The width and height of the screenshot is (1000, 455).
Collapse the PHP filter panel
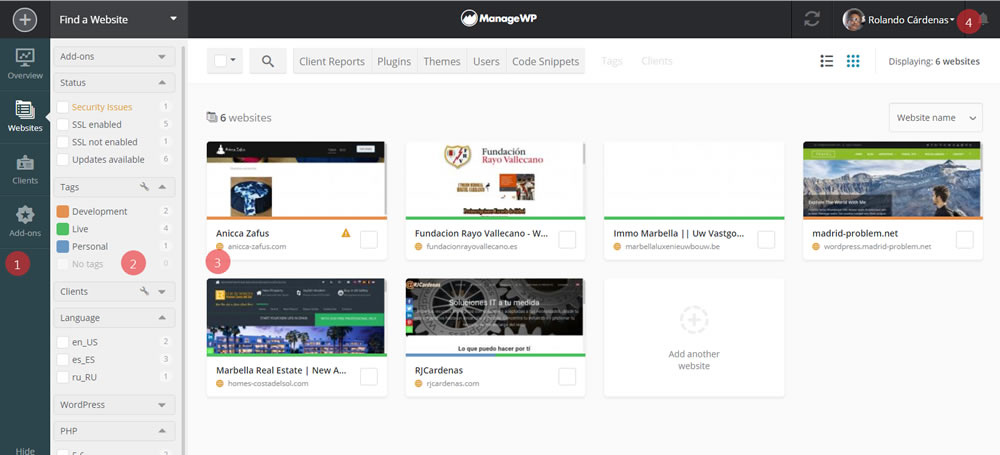(114, 431)
